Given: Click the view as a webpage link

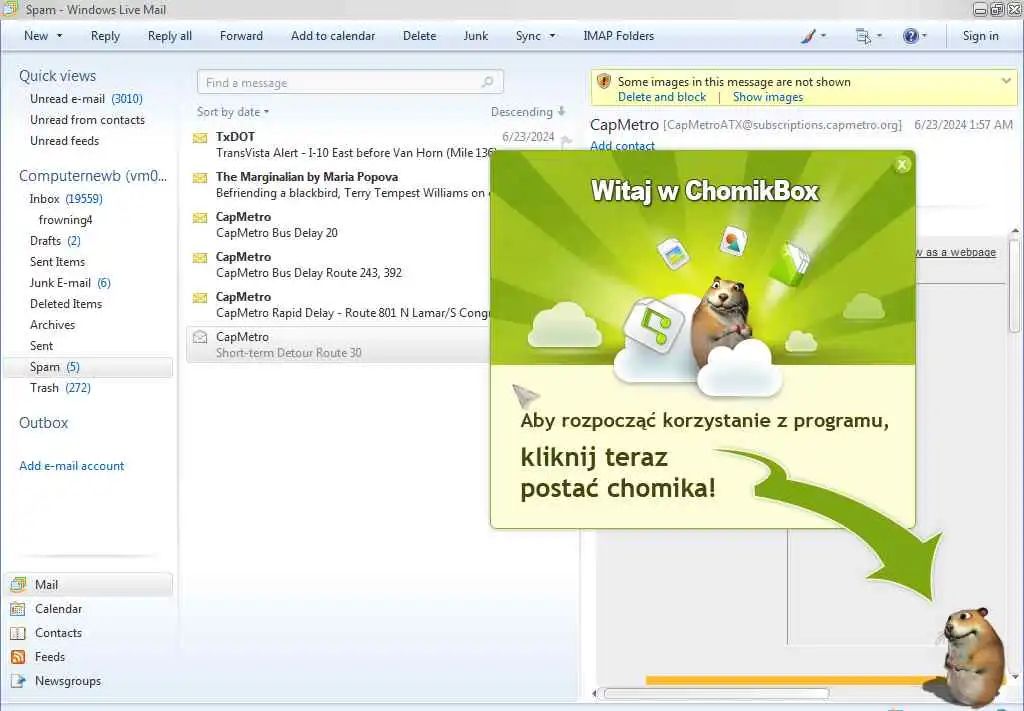Looking at the screenshot, I should pos(957,252).
